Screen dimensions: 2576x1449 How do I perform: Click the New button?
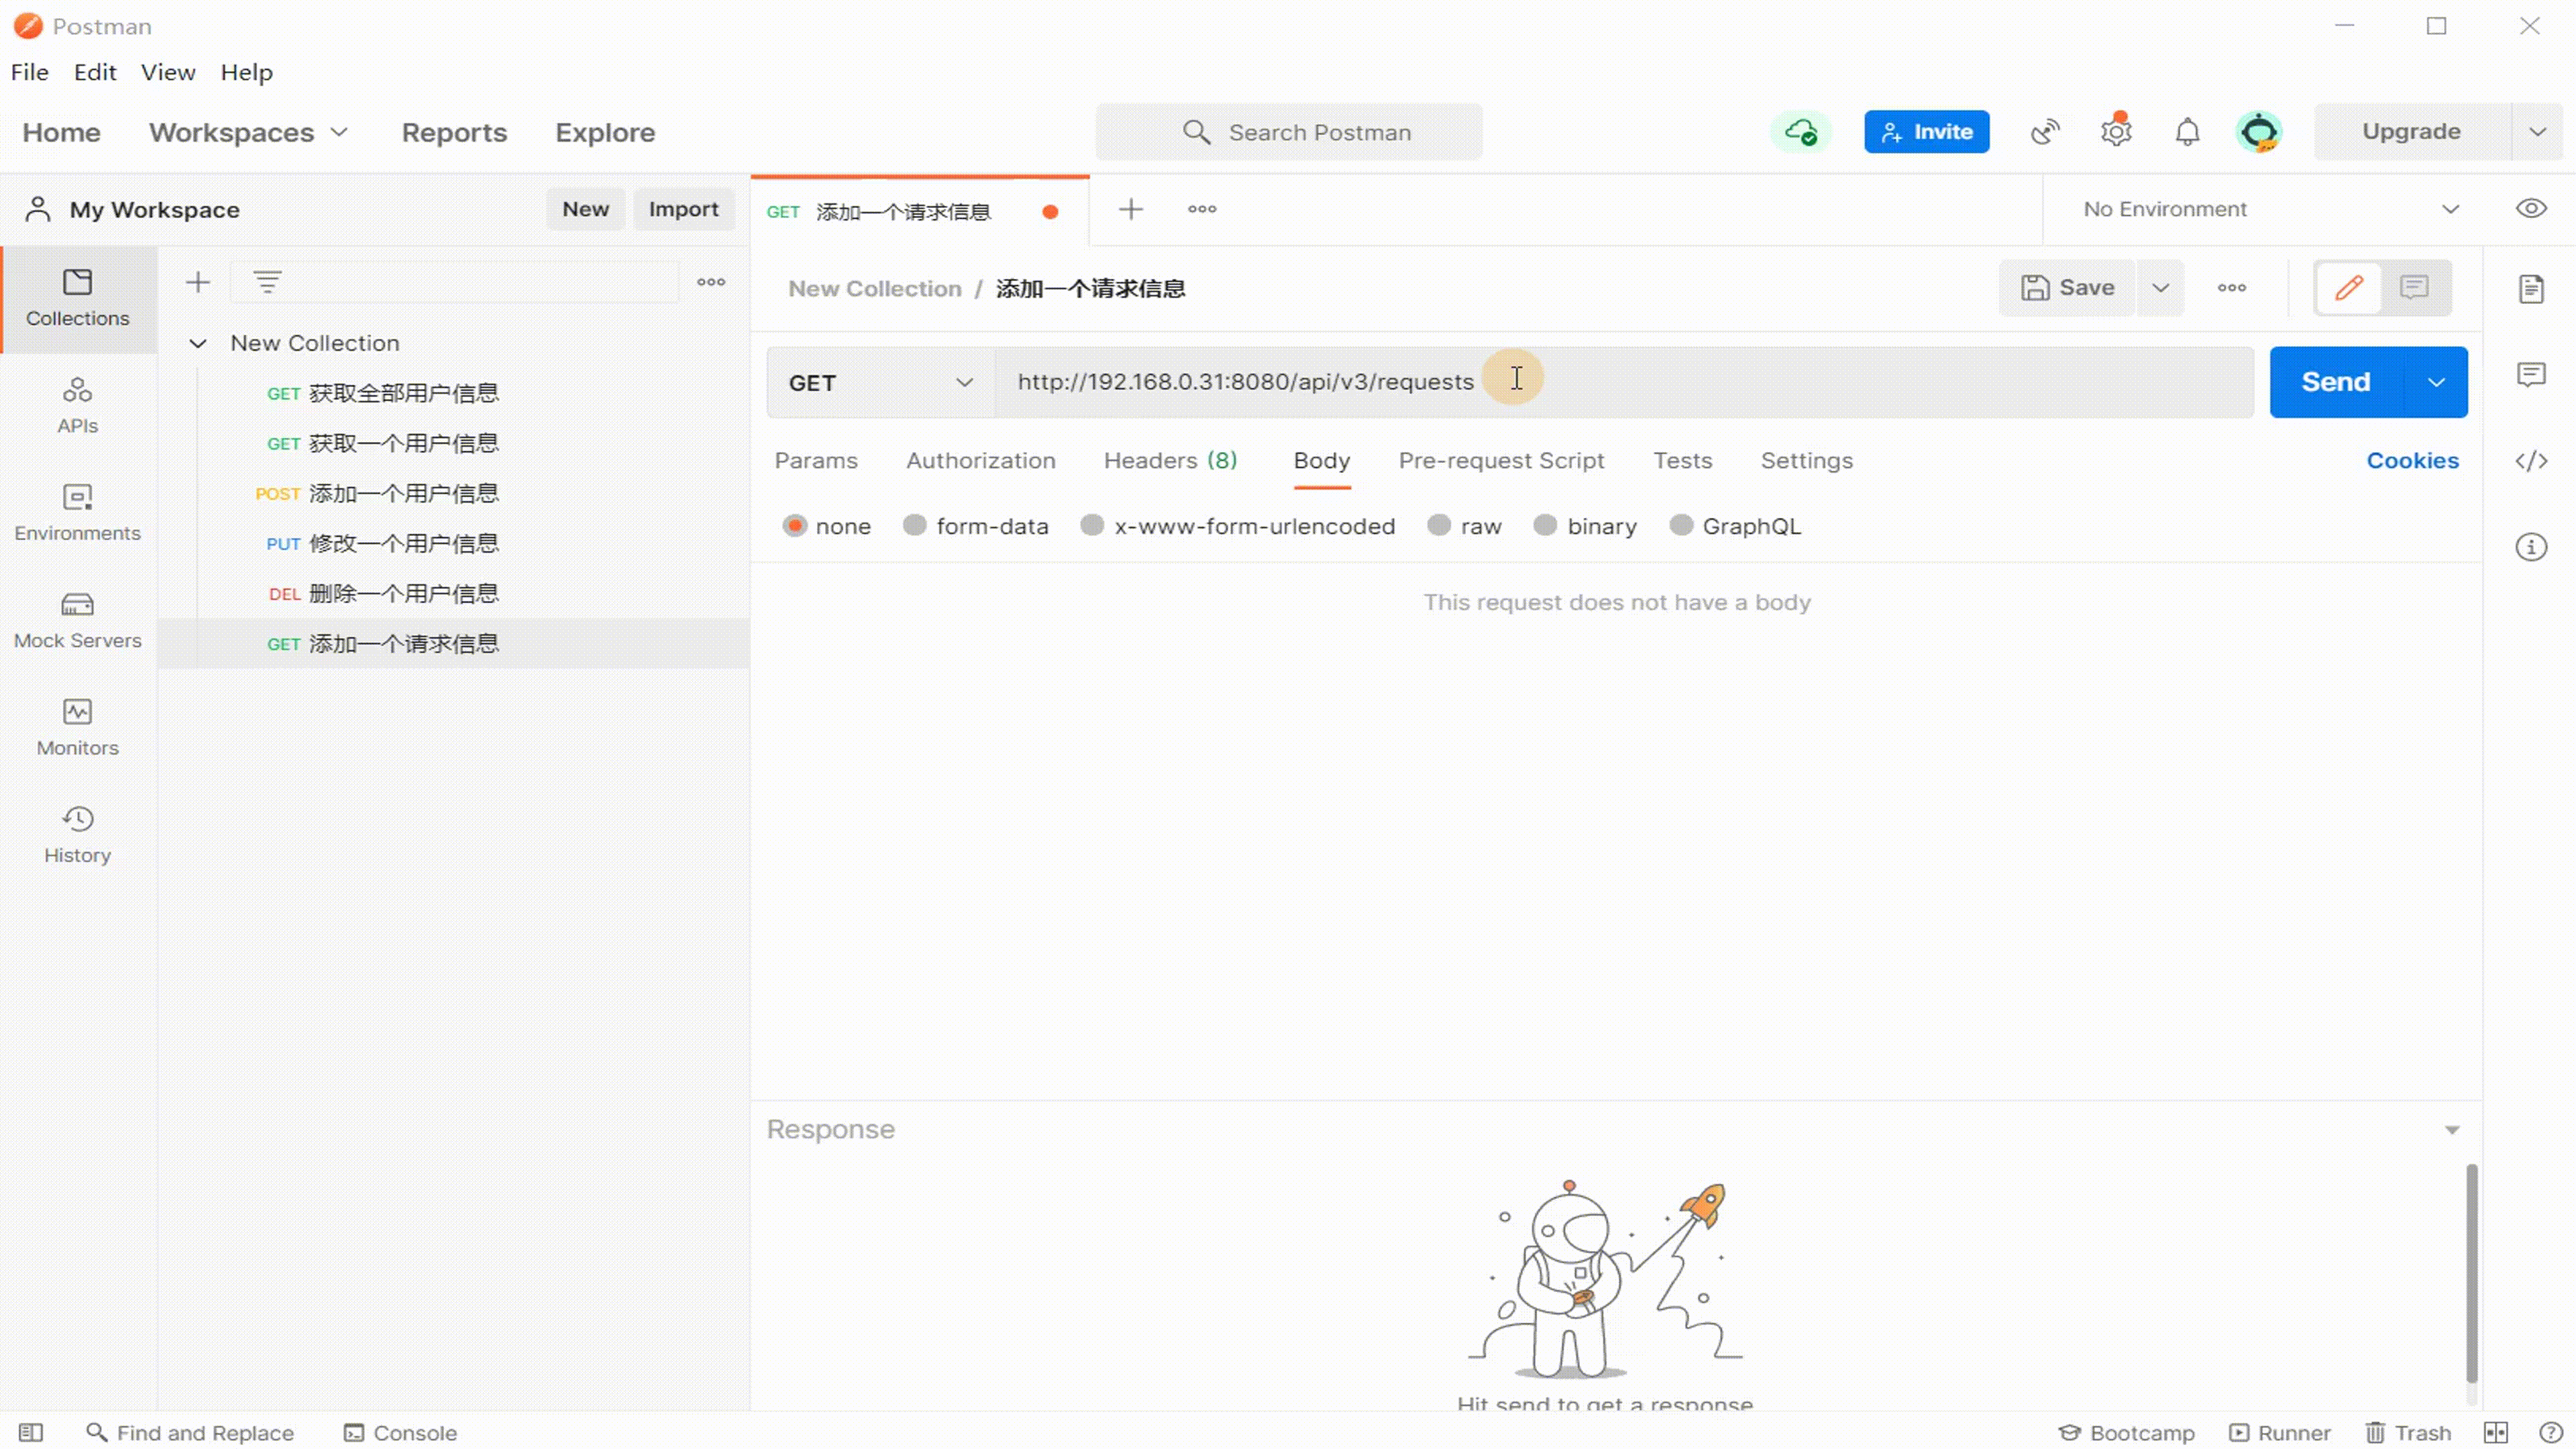click(585, 209)
